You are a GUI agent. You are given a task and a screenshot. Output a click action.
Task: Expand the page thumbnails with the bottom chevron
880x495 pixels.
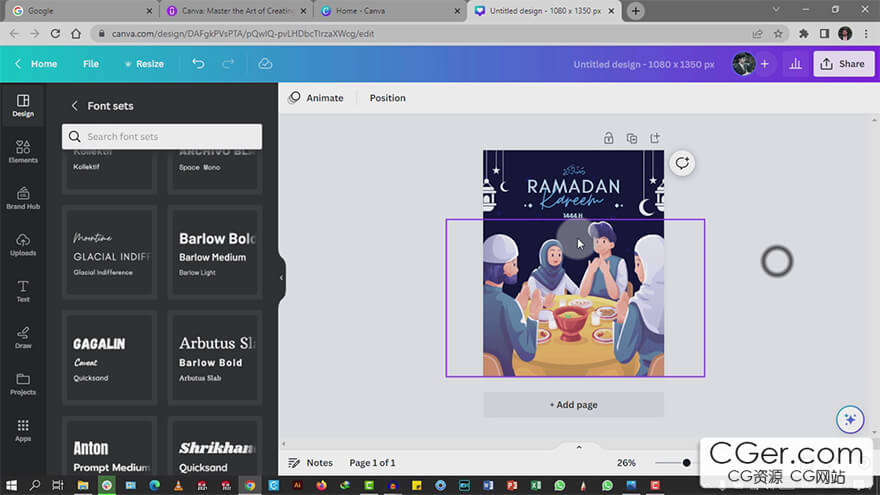[x=578, y=447]
